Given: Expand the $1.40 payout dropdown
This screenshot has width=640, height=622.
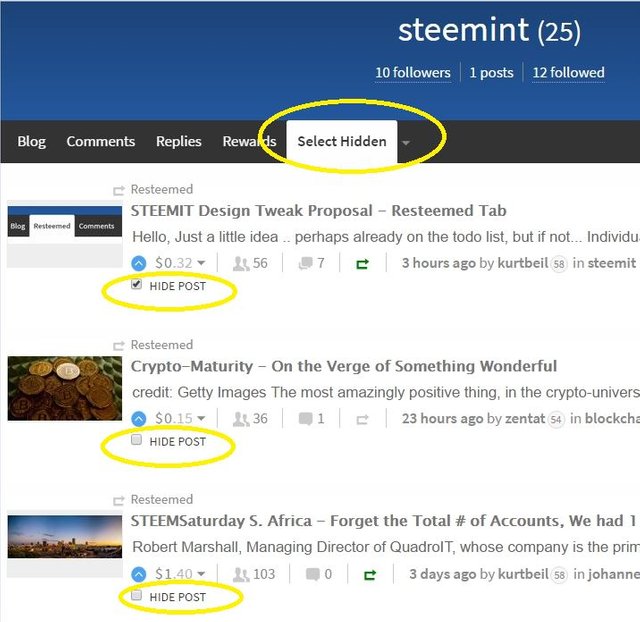Looking at the screenshot, I should pyautogui.click(x=201, y=575).
